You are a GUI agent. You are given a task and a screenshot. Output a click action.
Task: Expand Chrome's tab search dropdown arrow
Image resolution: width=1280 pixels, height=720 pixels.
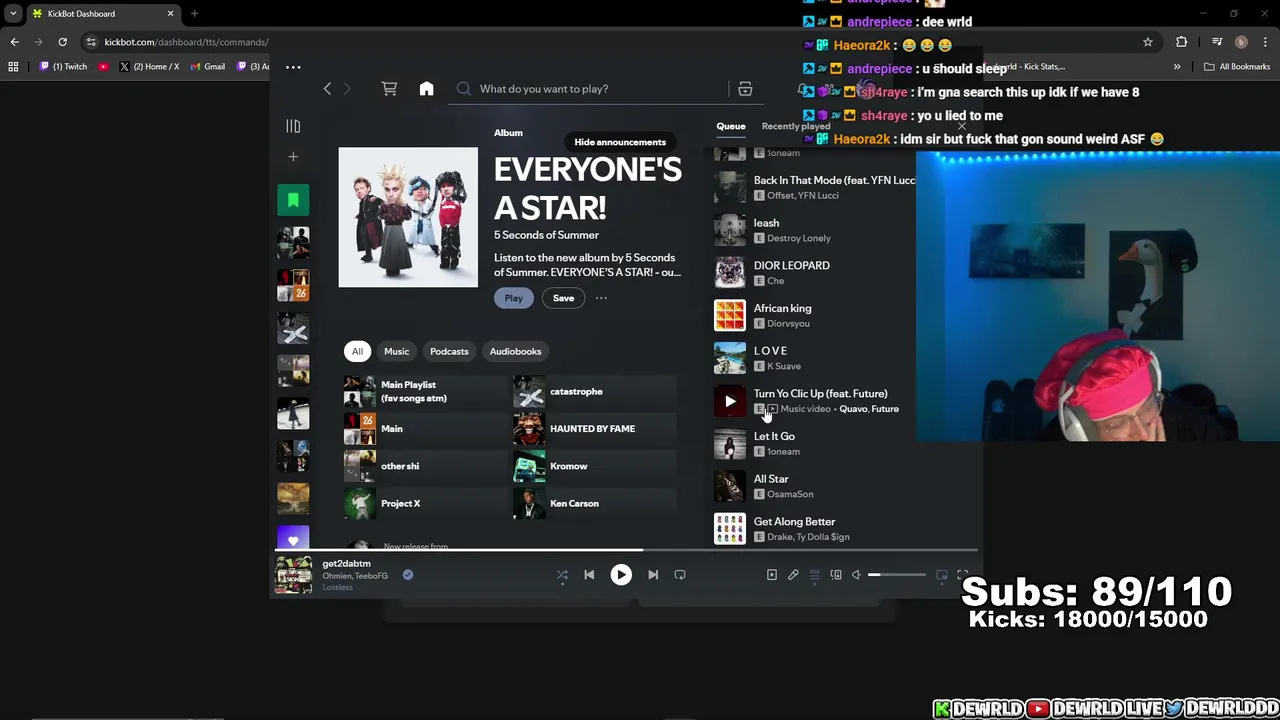pos(13,14)
